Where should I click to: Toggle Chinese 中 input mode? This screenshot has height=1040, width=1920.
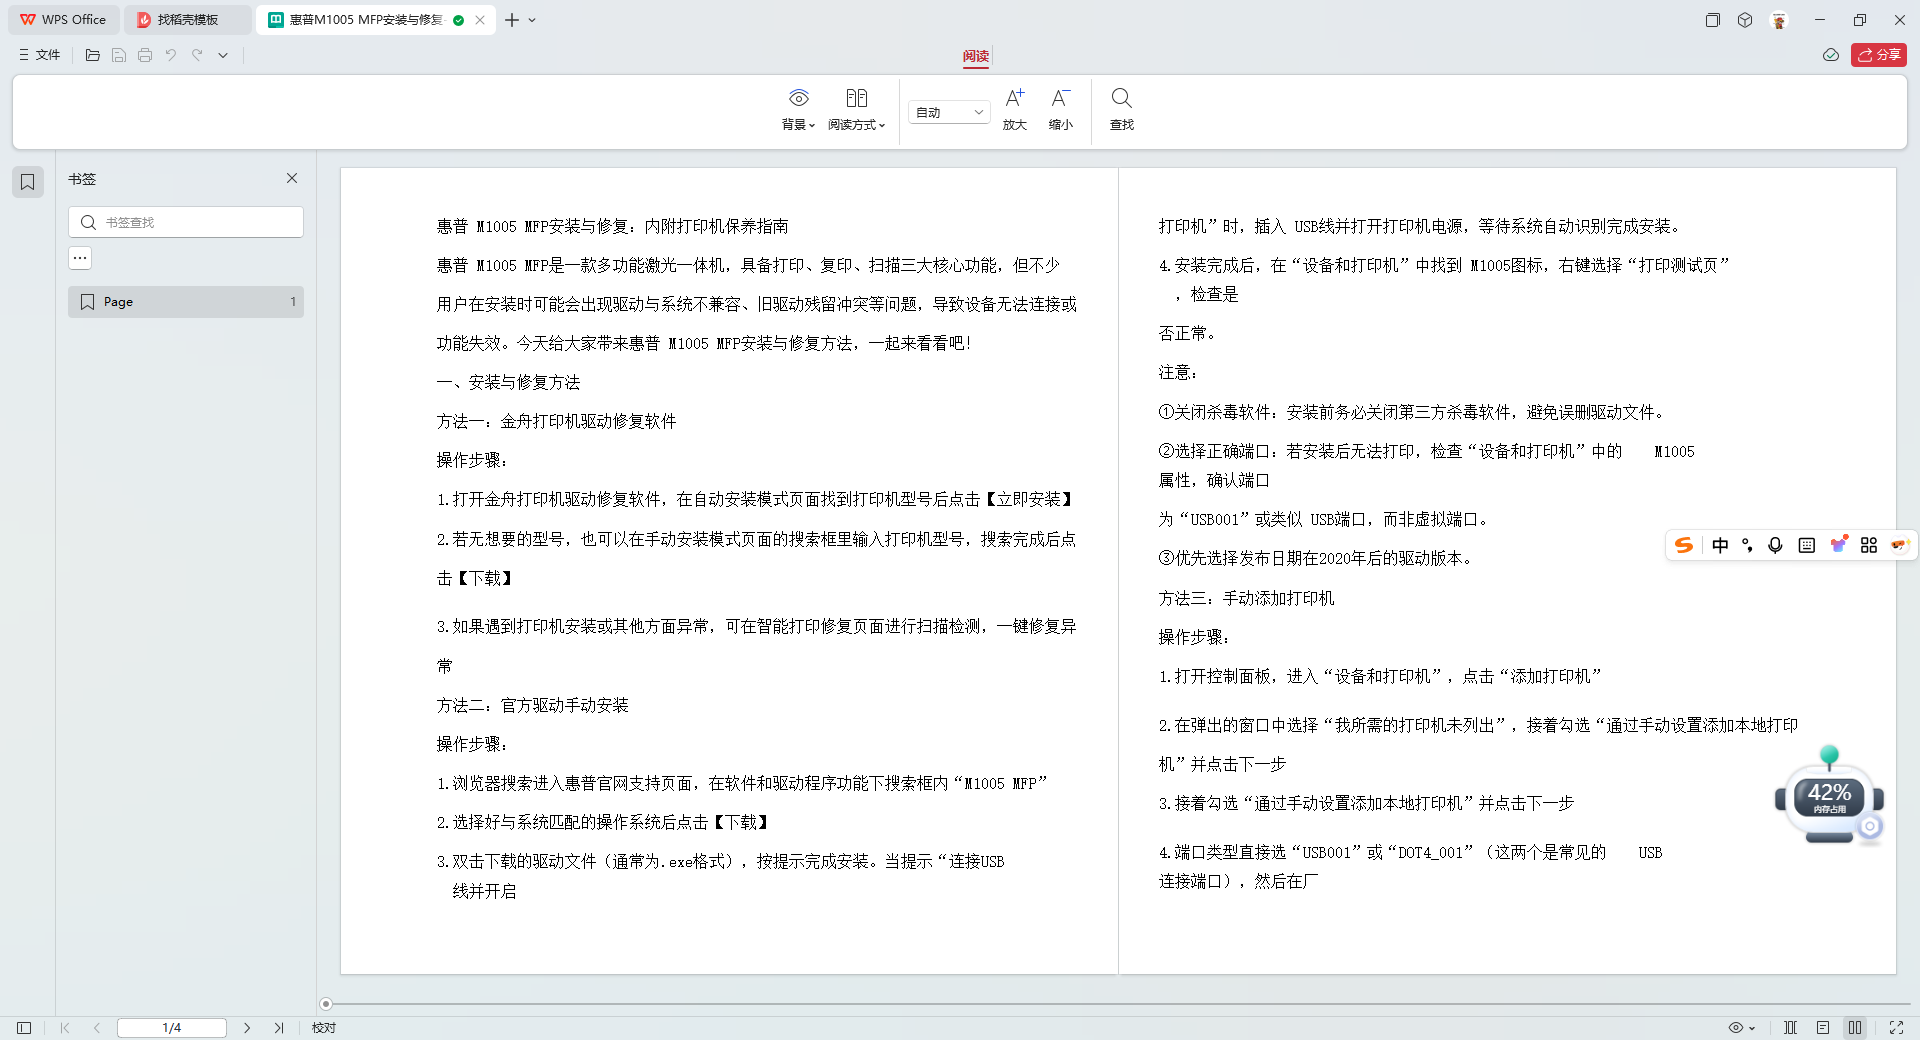1720,545
